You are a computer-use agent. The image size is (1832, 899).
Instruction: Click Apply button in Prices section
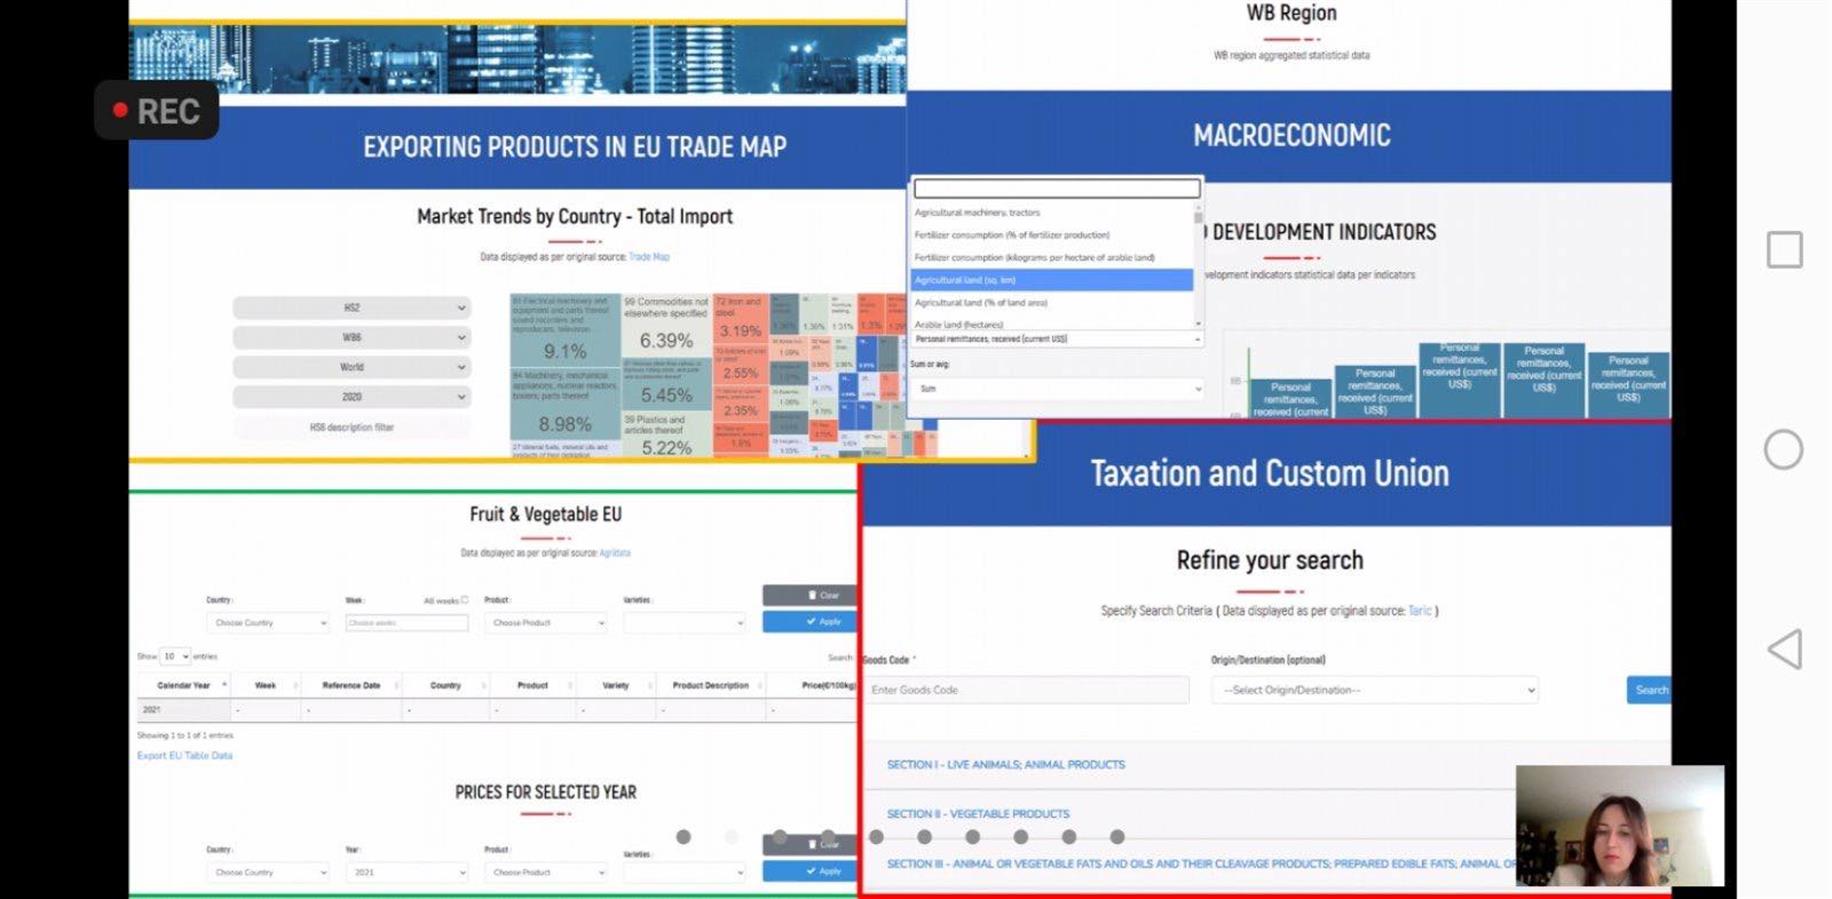(x=810, y=871)
